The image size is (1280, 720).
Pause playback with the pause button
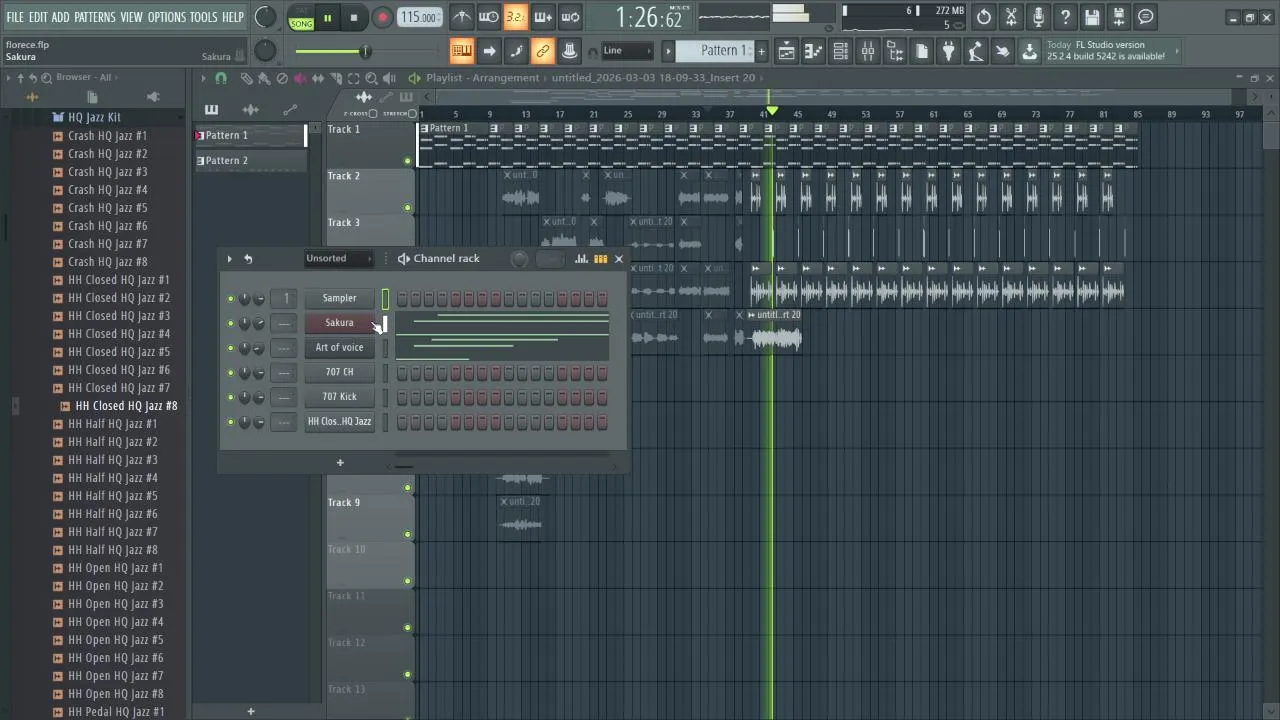pos(327,17)
